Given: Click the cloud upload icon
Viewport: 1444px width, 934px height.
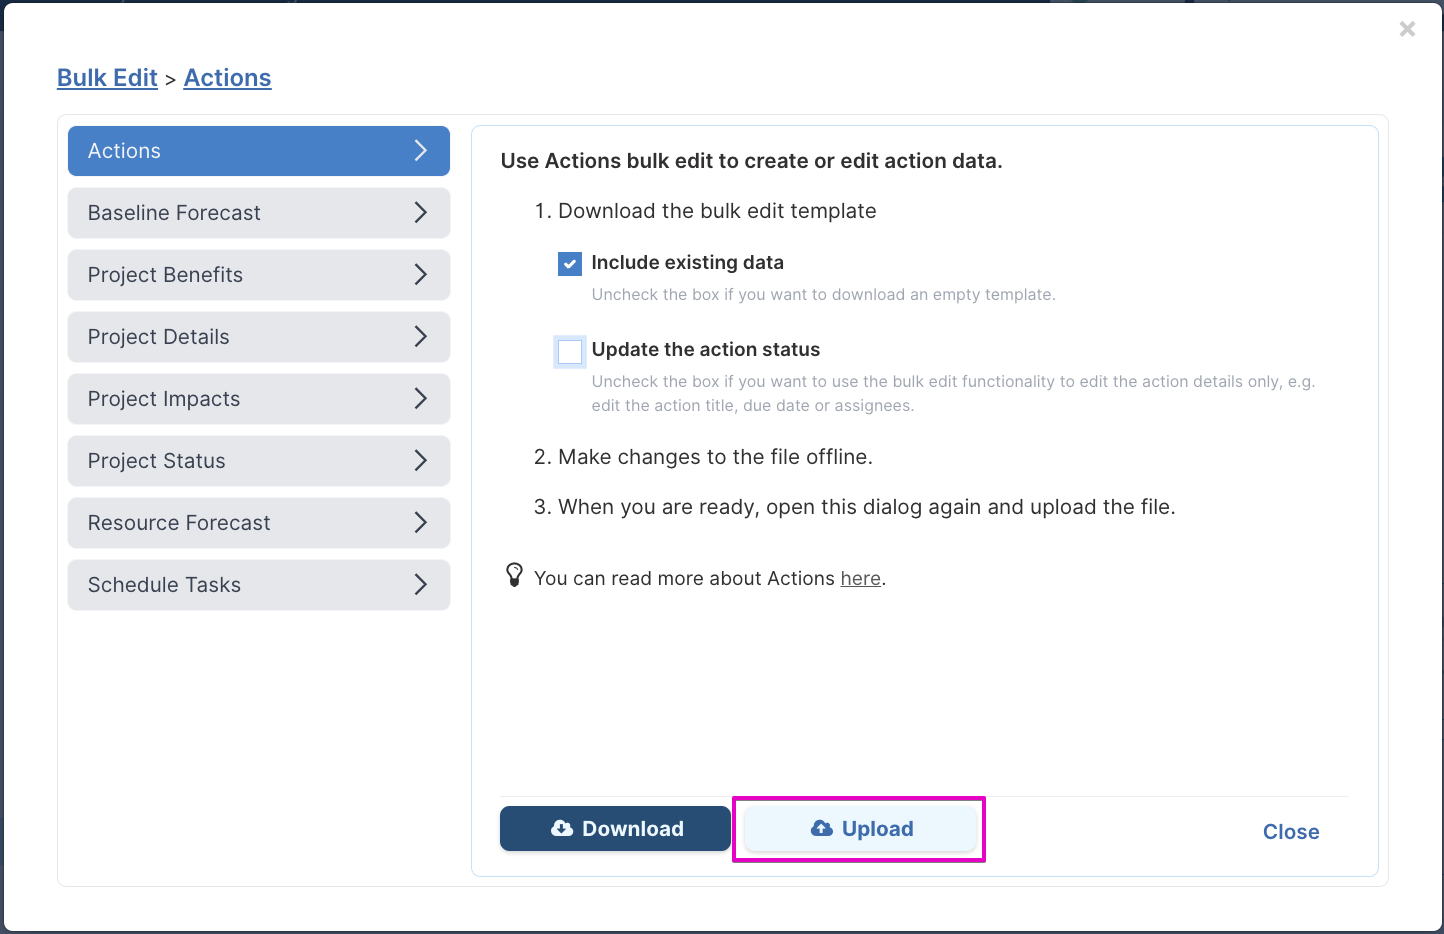Looking at the screenshot, I should (822, 829).
